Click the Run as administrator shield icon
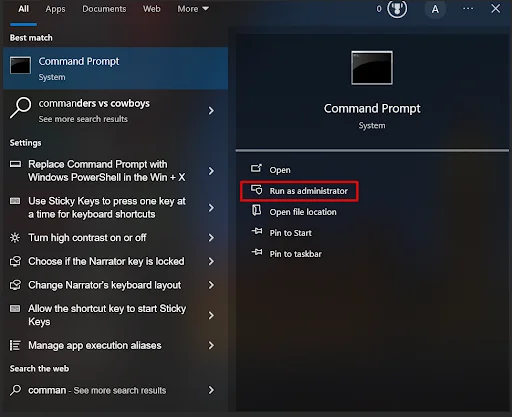The image size is (512, 417). 257,190
